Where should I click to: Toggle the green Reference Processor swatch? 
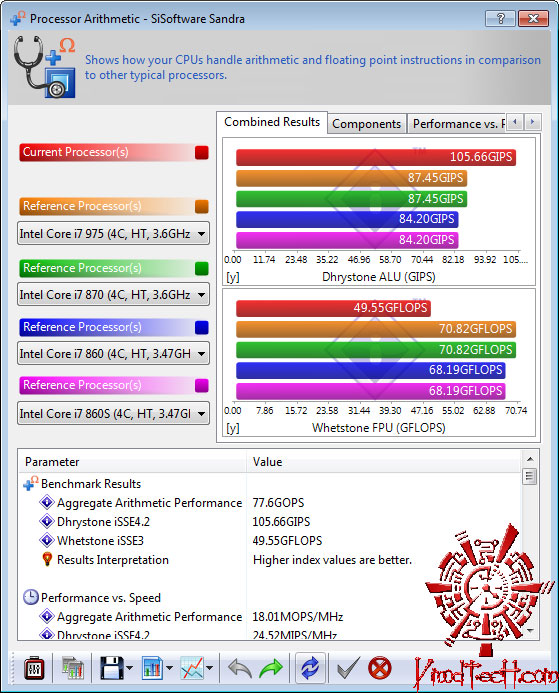202,268
